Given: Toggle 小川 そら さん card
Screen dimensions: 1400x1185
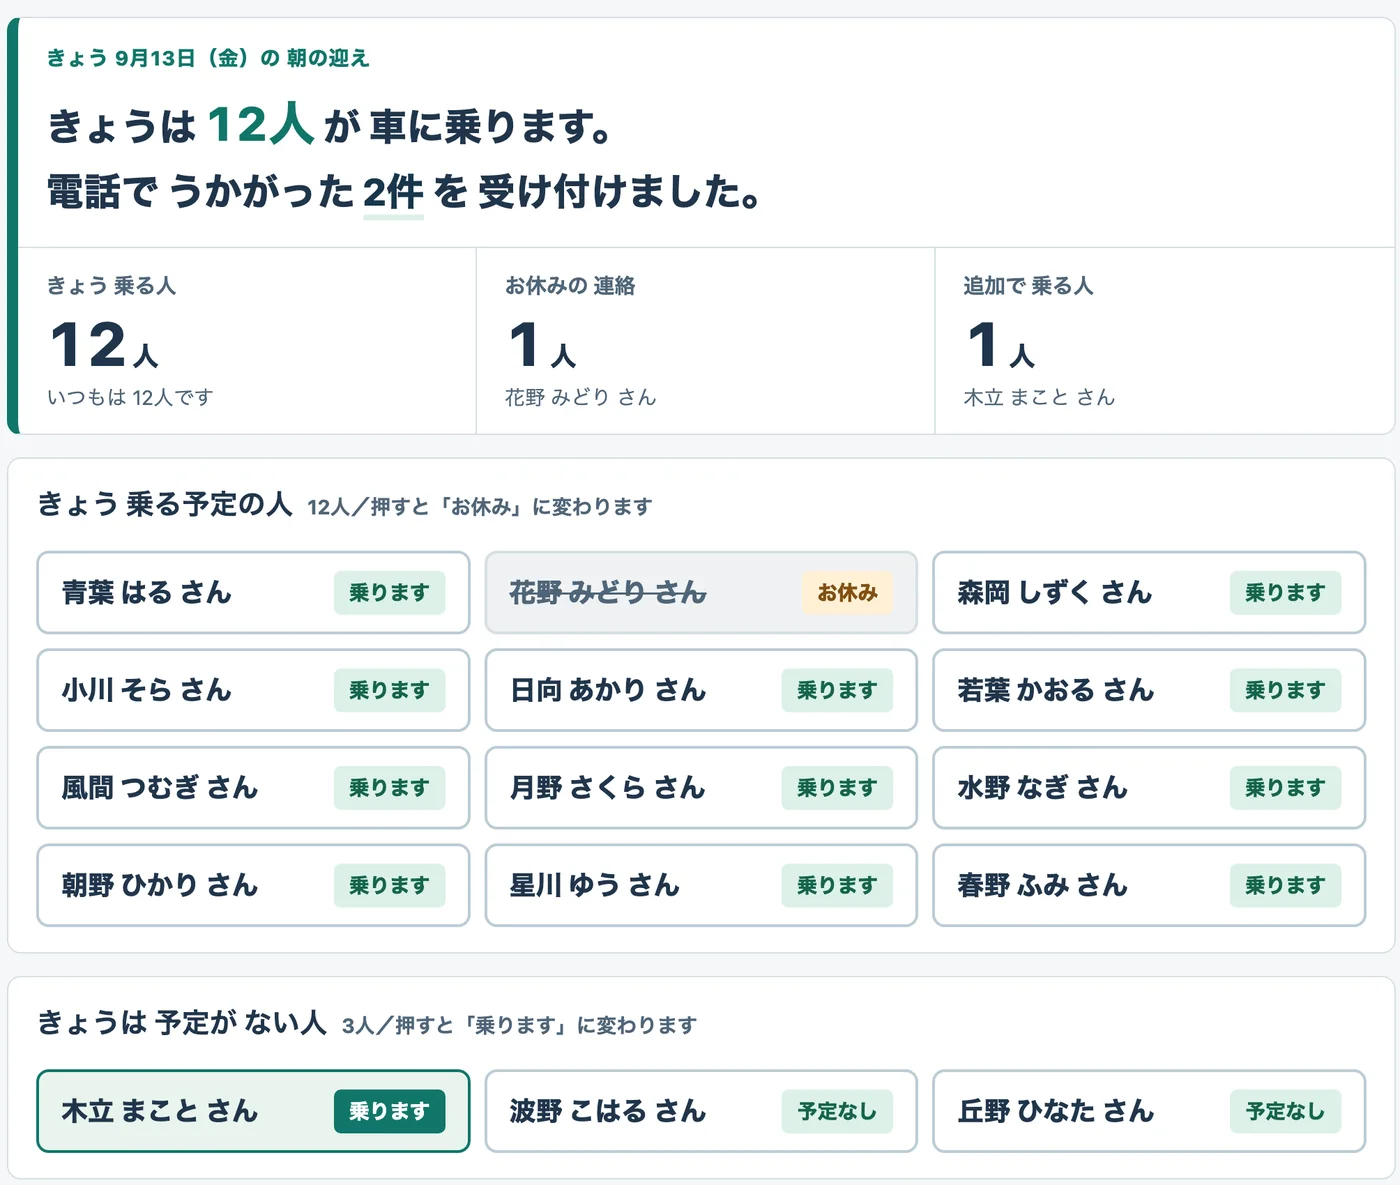Looking at the screenshot, I should [253, 690].
